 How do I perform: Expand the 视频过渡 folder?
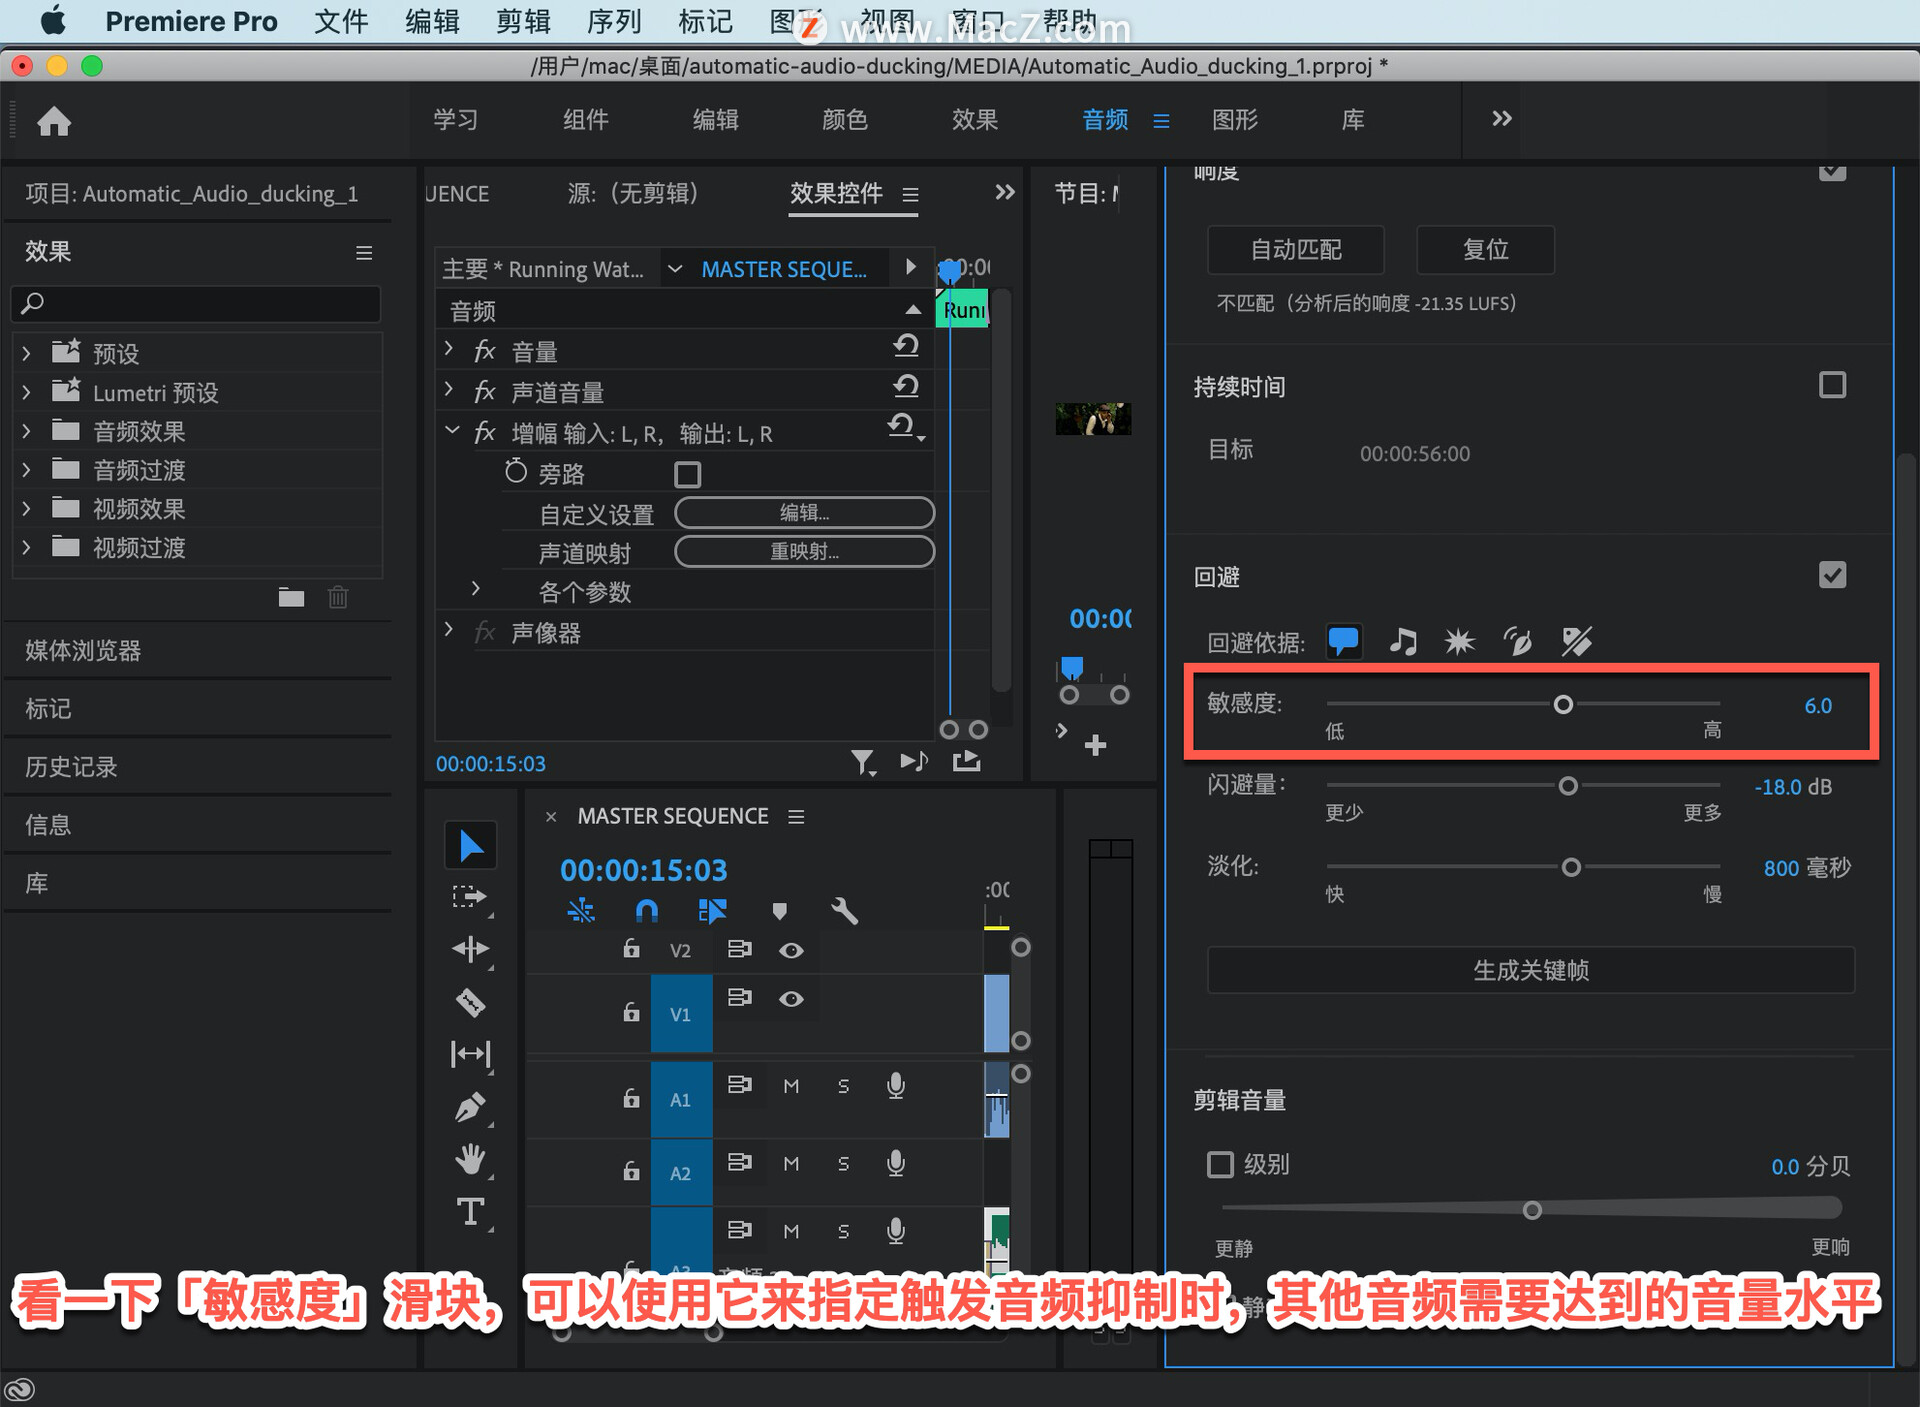[27, 547]
